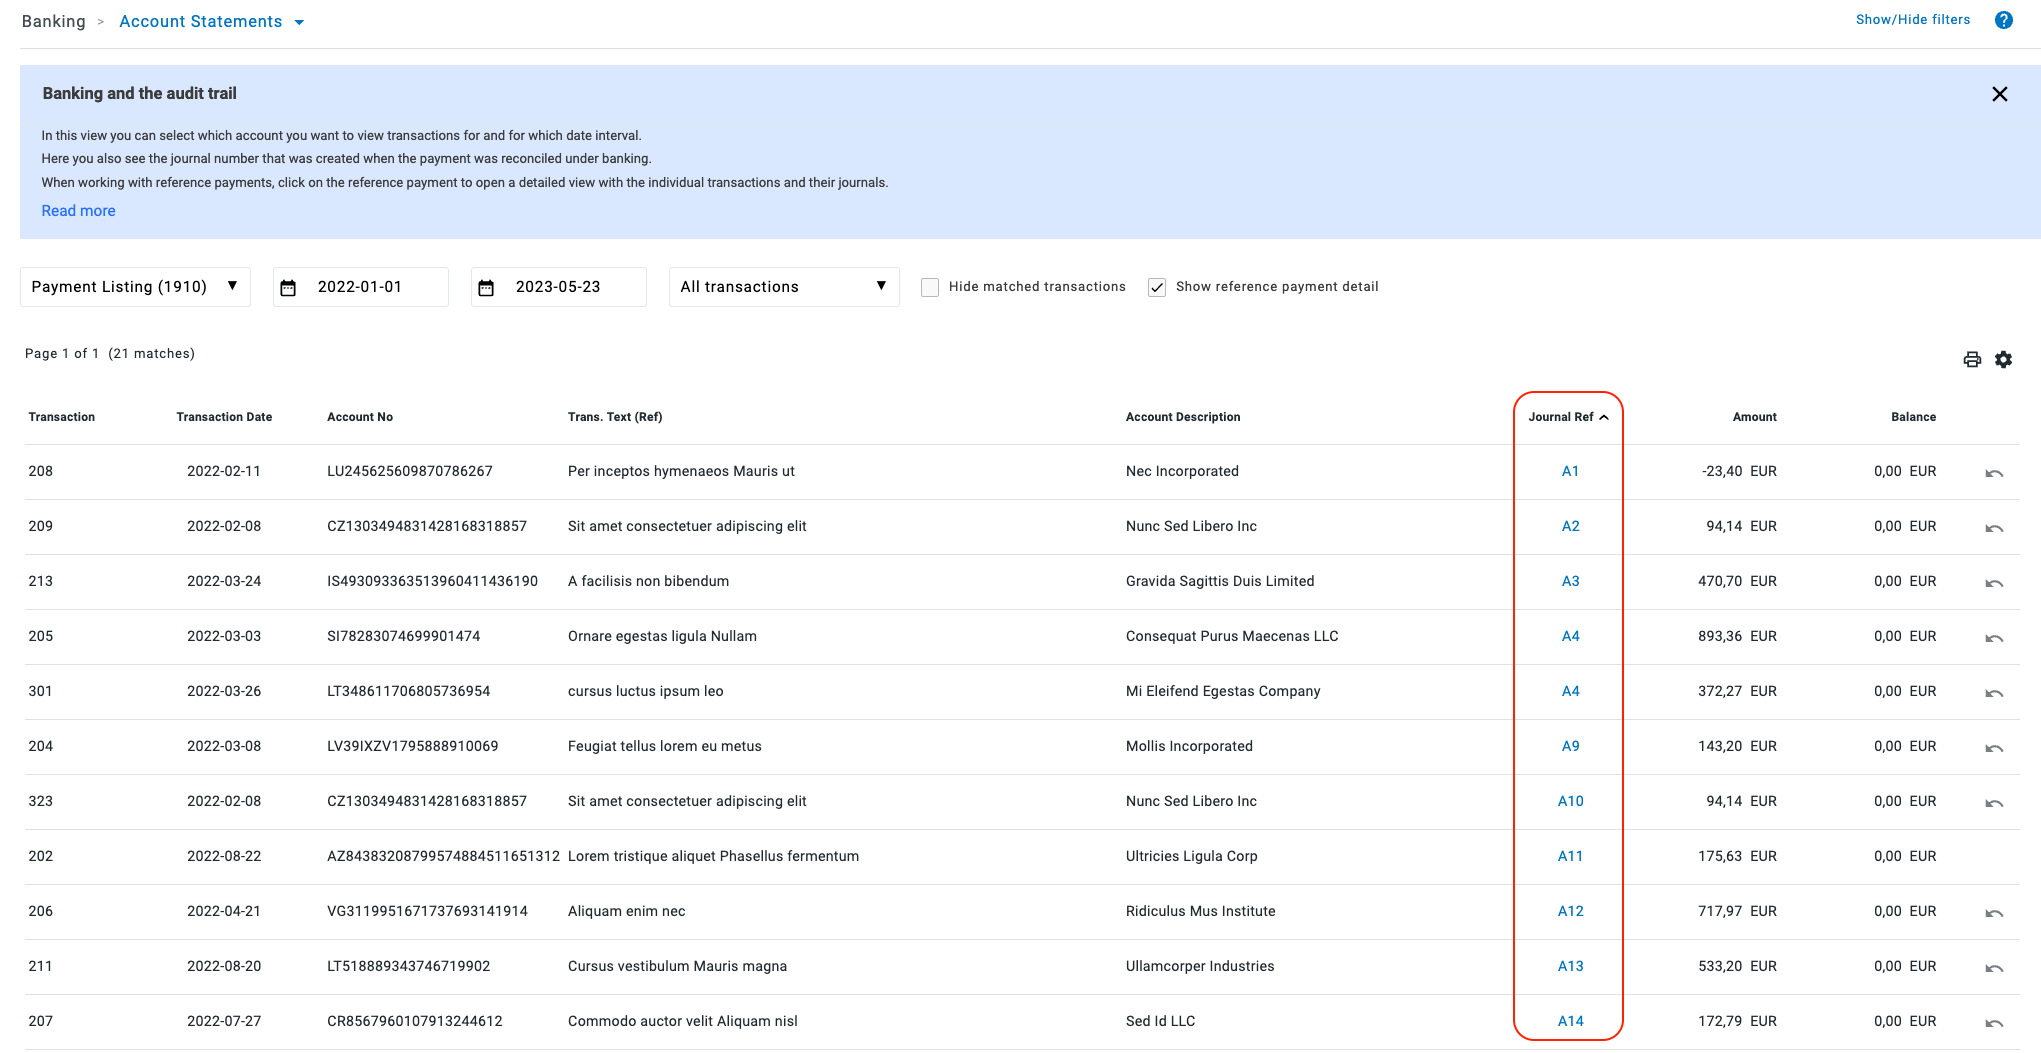Close the Banking and audit trail banner
Screen dimensions: 2041x1053
(x=1999, y=94)
